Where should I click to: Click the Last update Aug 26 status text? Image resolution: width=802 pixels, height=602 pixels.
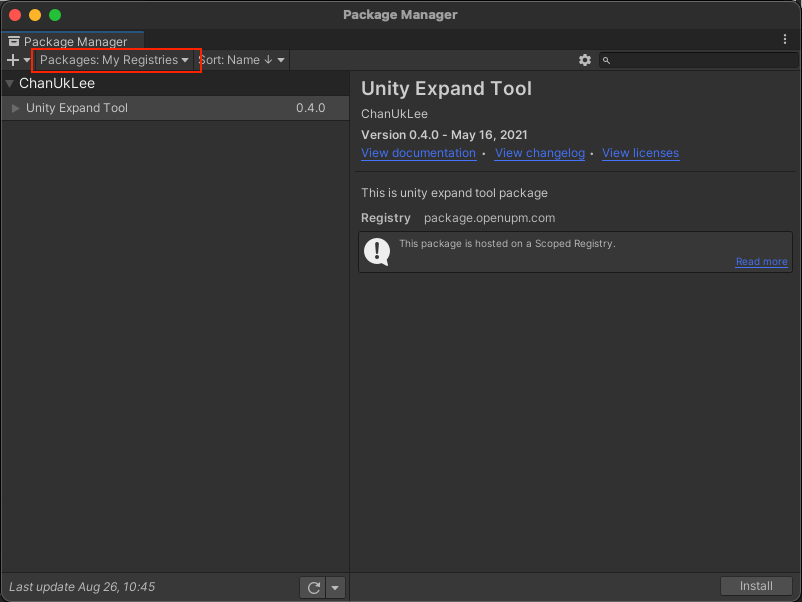pyautogui.click(x=82, y=587)
